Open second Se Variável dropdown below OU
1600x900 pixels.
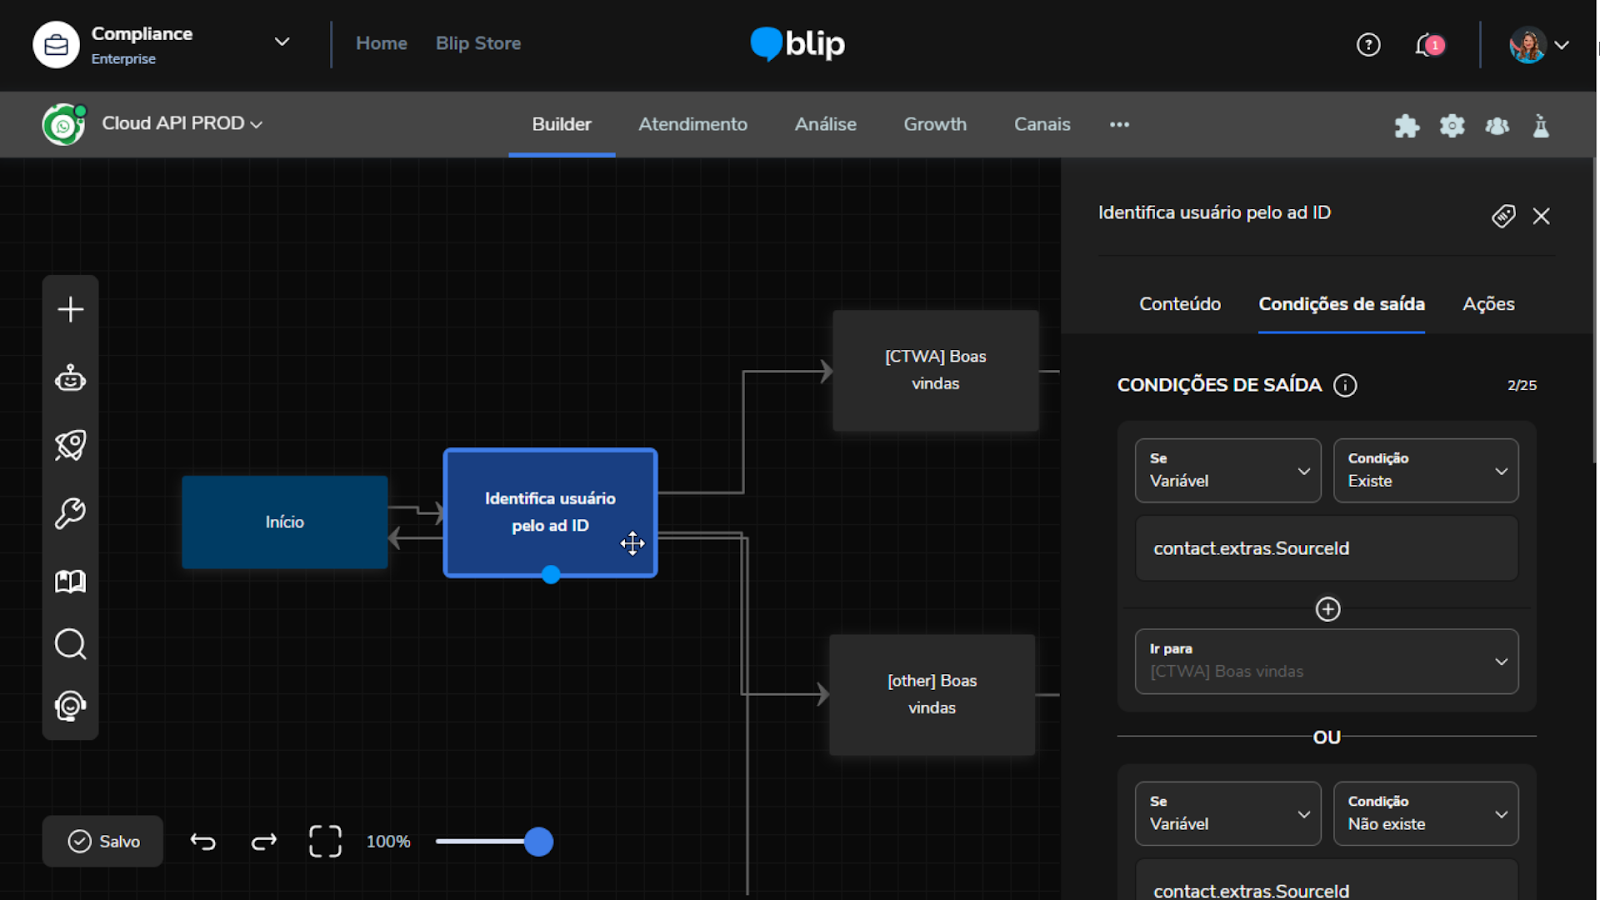tap(1228, 813)
